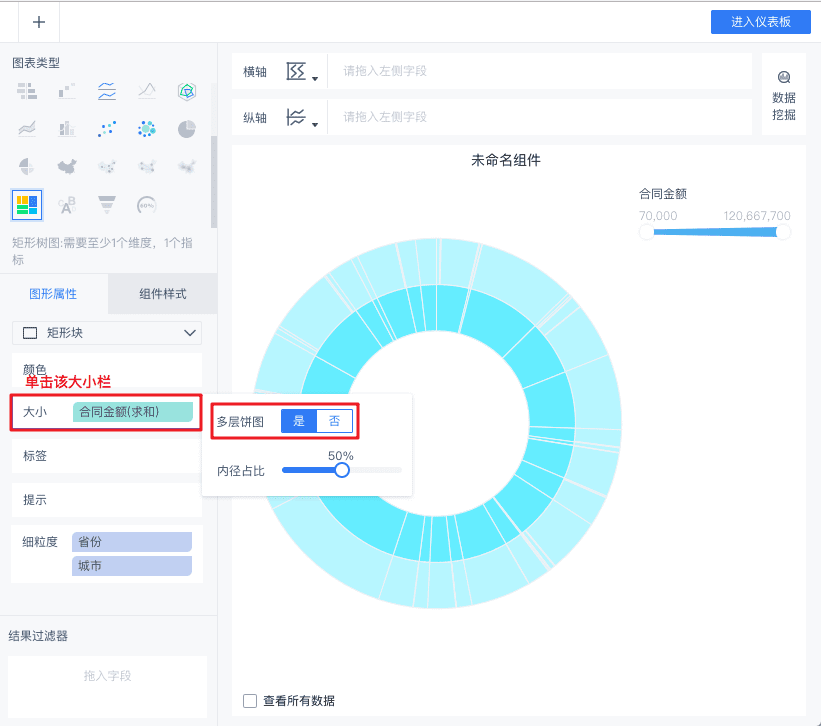
Task: Select the treemap chart type icon
Action: pyautogui.click(x=27, y=205)
